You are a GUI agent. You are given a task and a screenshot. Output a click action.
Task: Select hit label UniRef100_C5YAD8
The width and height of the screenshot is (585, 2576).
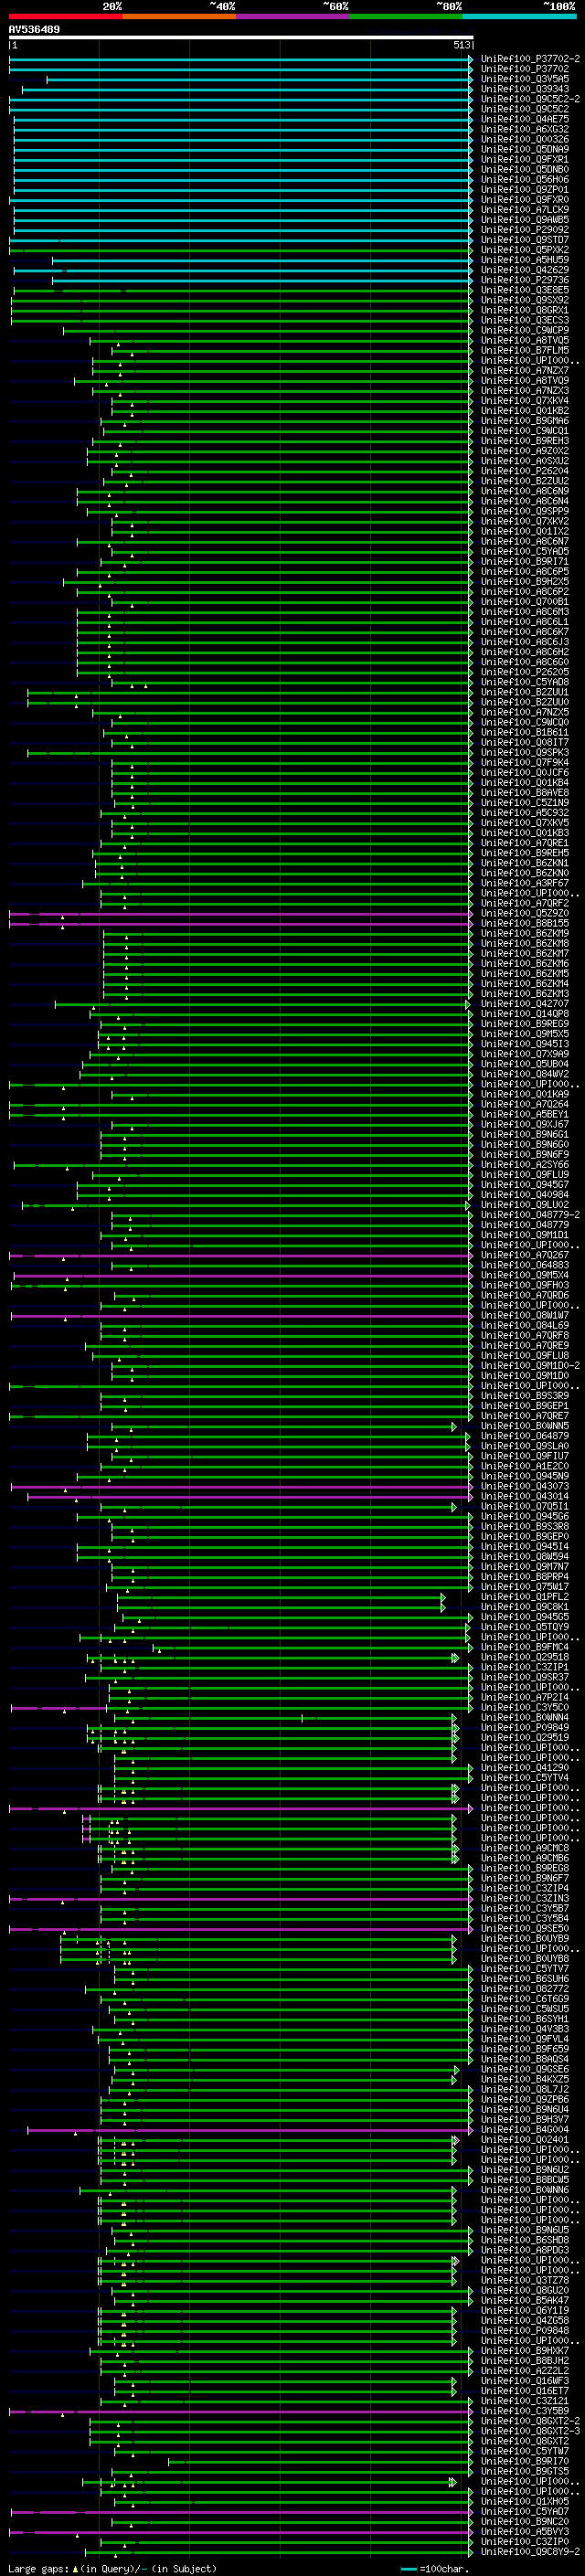[525, 682]
